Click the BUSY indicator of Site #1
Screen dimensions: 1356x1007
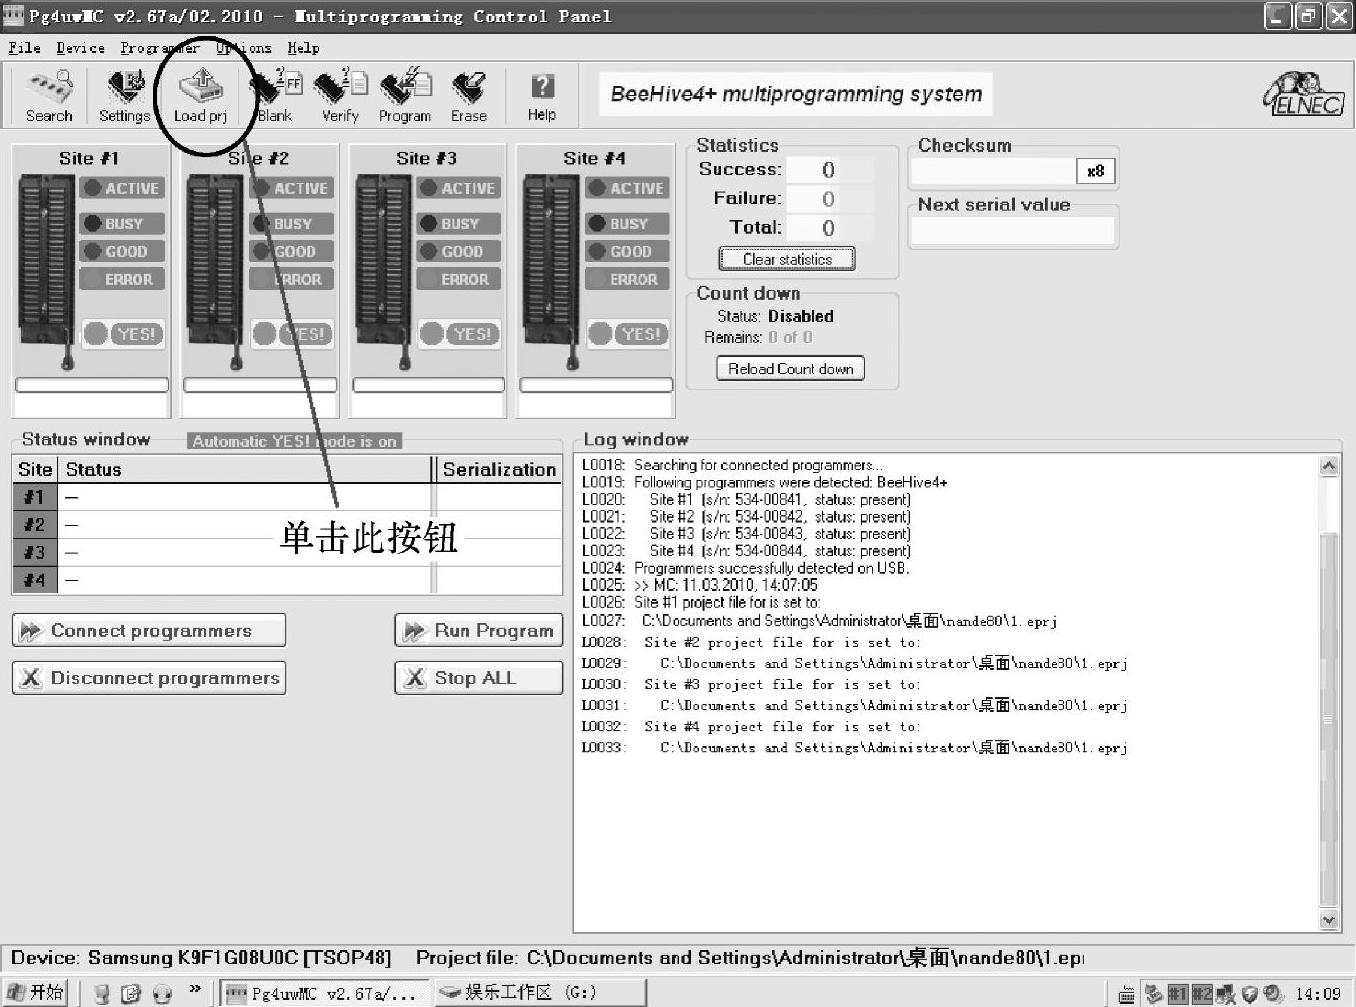click(x=122, y=224)
